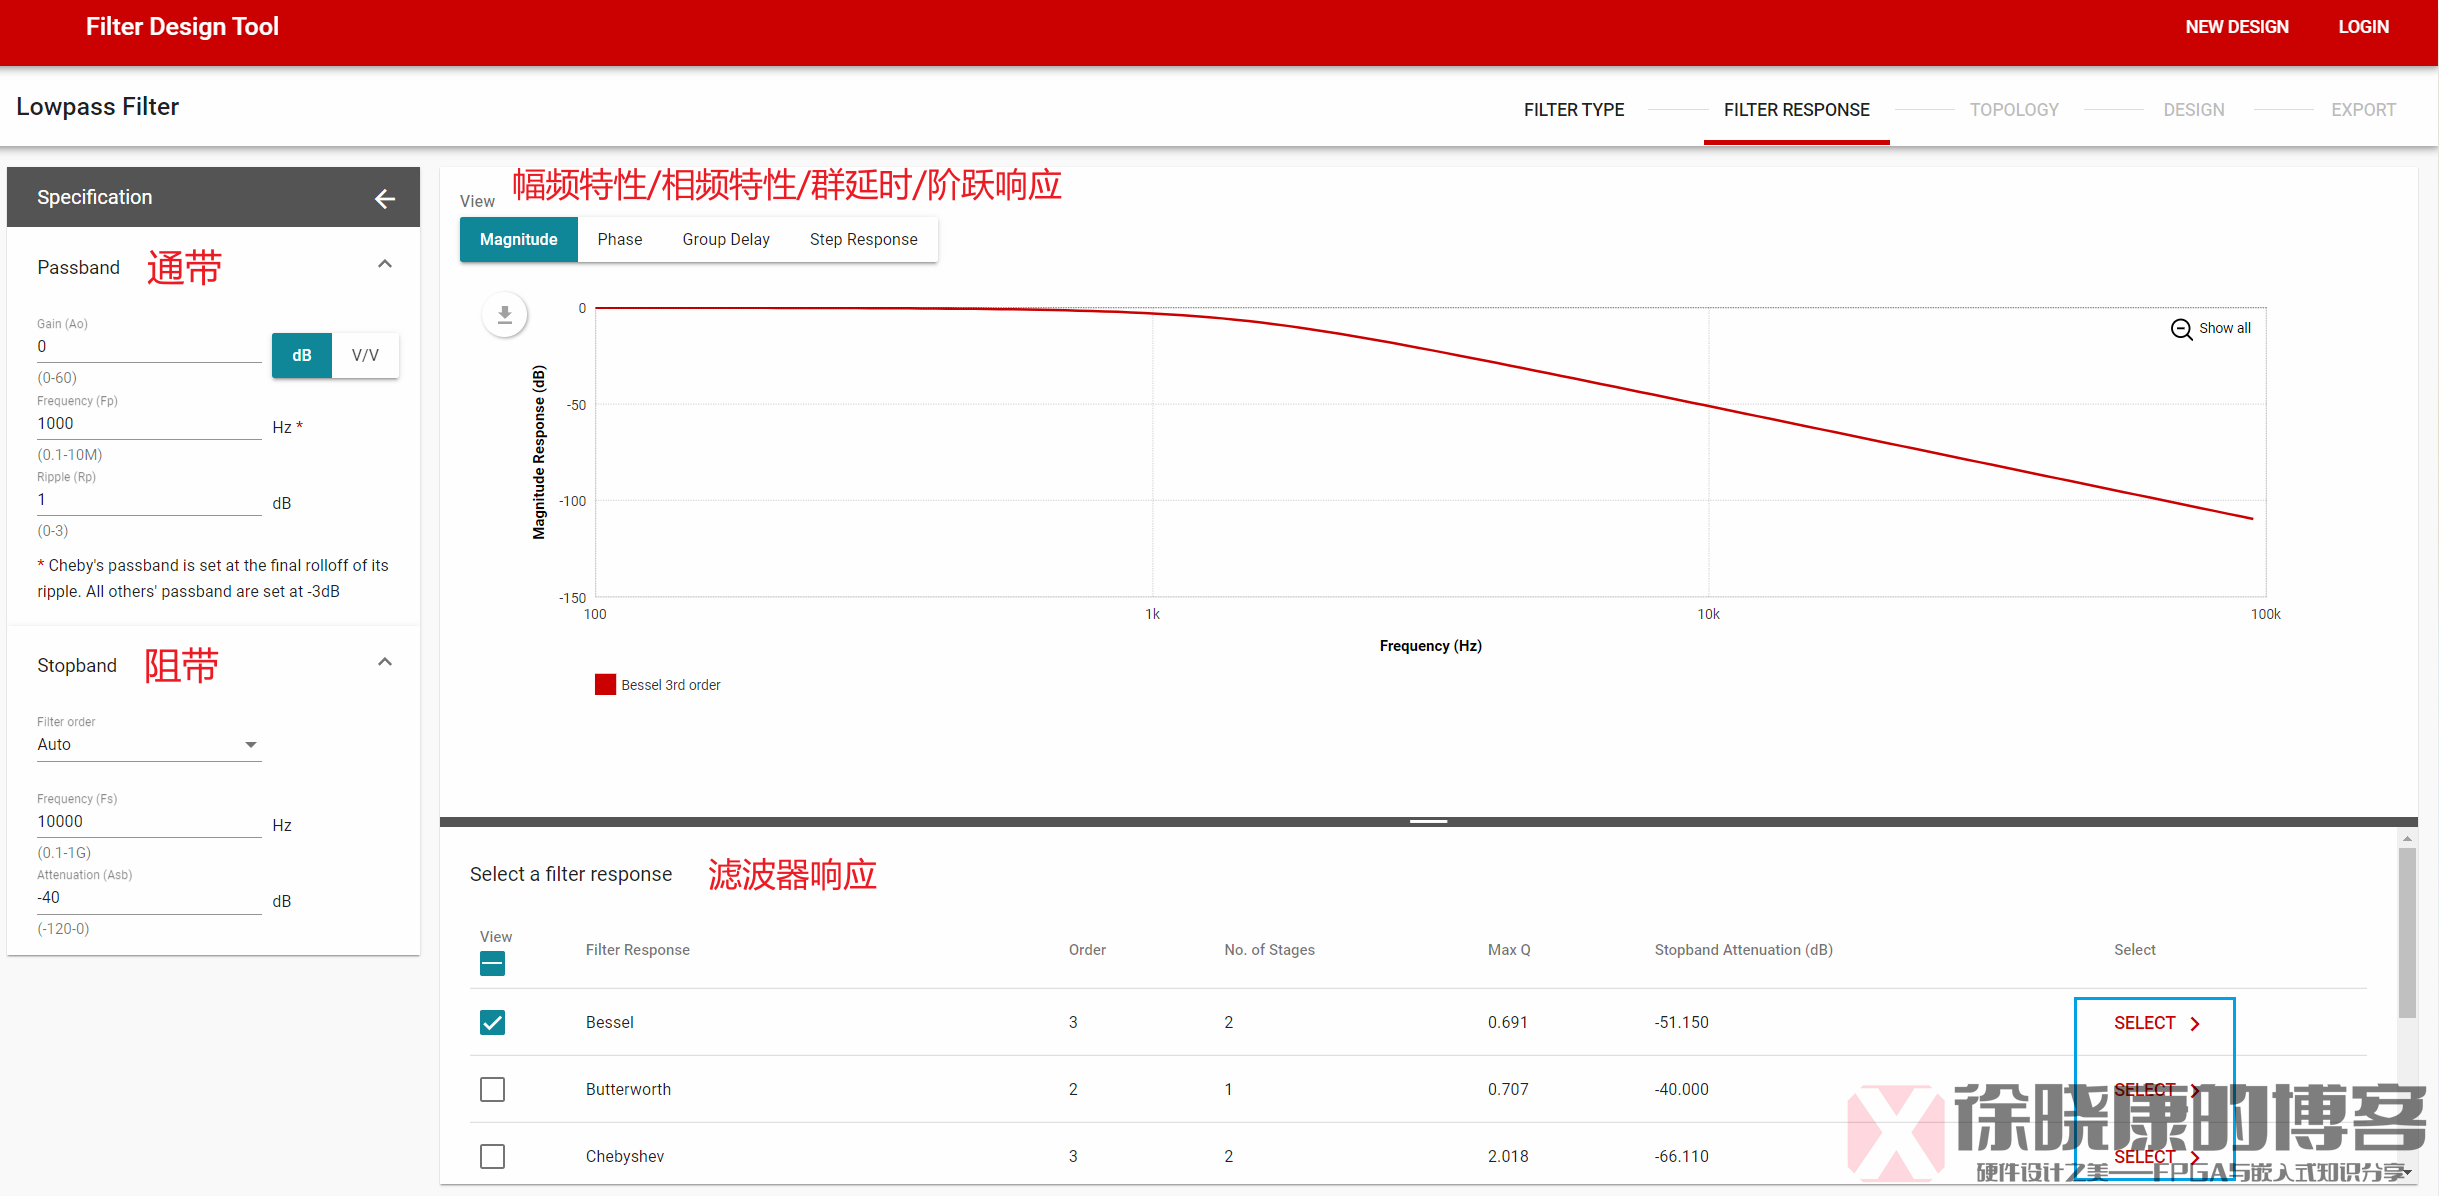Click the back arrow in Specification header
This screenshot has width=2439, height=1196.
385,198
